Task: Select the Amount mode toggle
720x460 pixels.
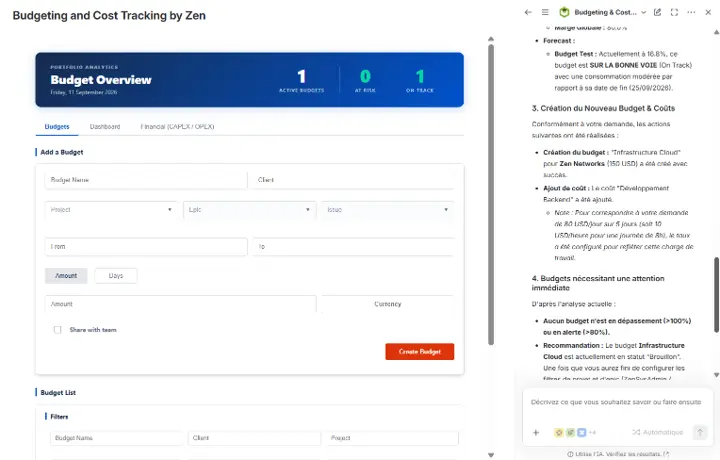Action: (66, 276)
